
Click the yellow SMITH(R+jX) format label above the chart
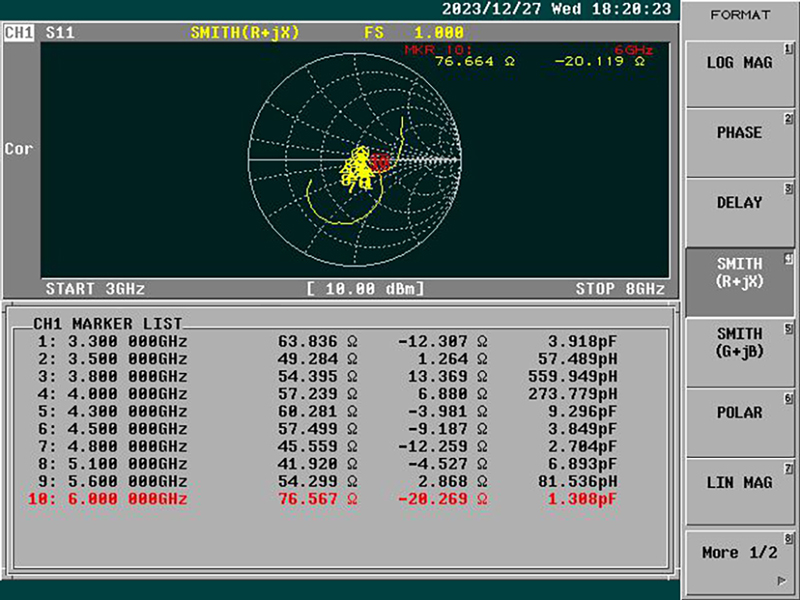tap(245, 33)
